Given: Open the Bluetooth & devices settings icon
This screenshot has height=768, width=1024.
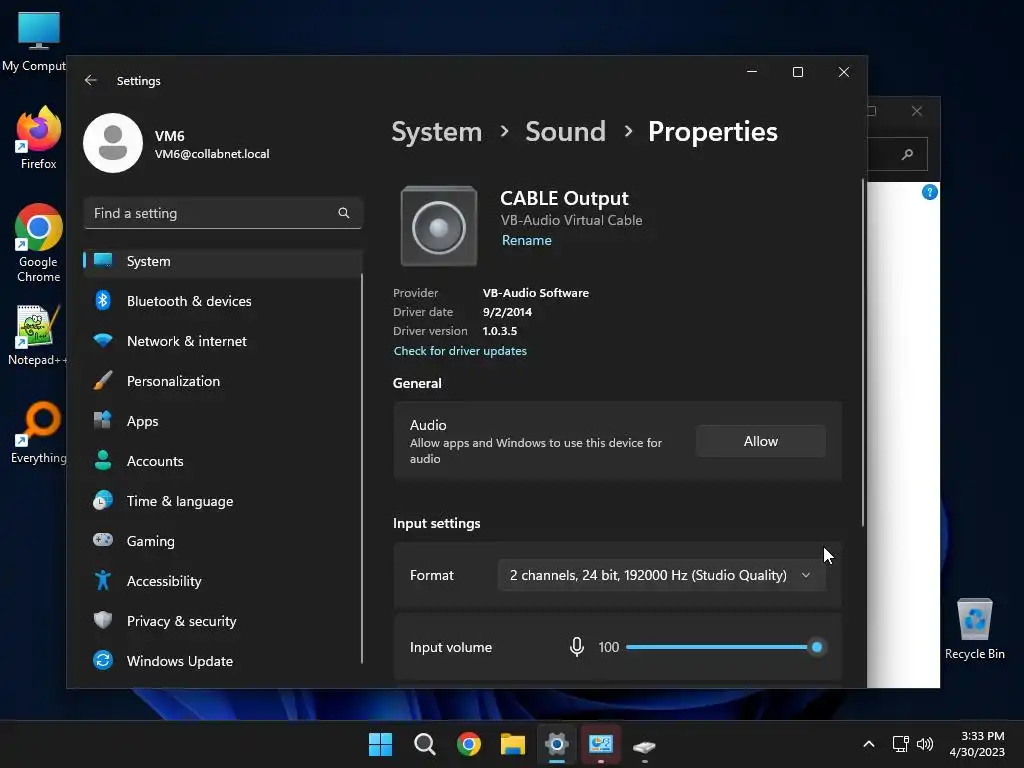Looking at the screenshot, I should pyautogui.click(x=103, y=300).
